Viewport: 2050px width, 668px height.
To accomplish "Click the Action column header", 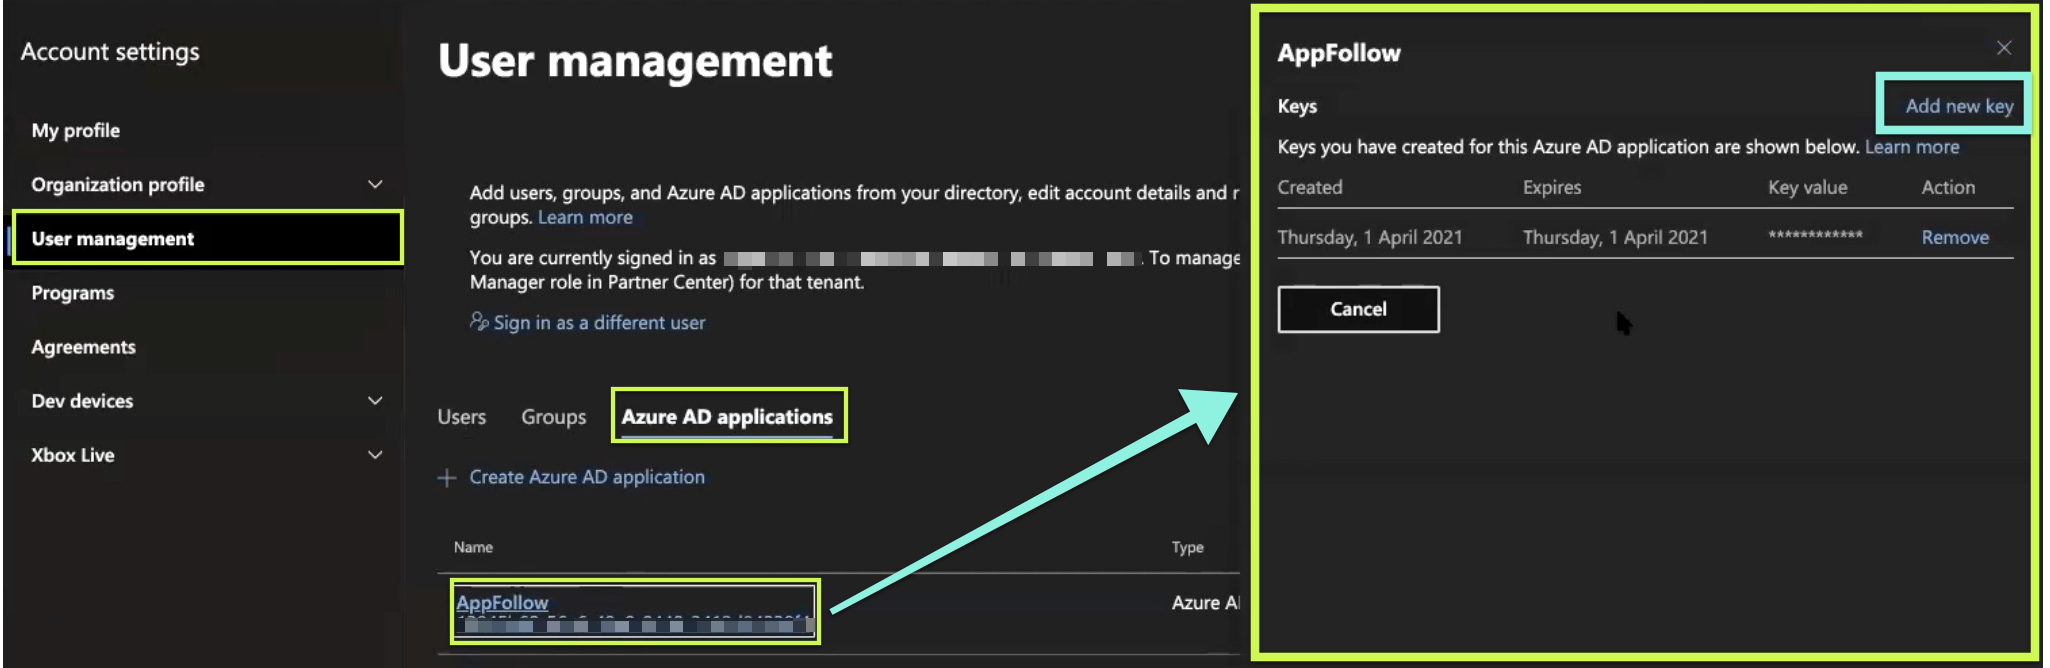I will point(1948,187).
